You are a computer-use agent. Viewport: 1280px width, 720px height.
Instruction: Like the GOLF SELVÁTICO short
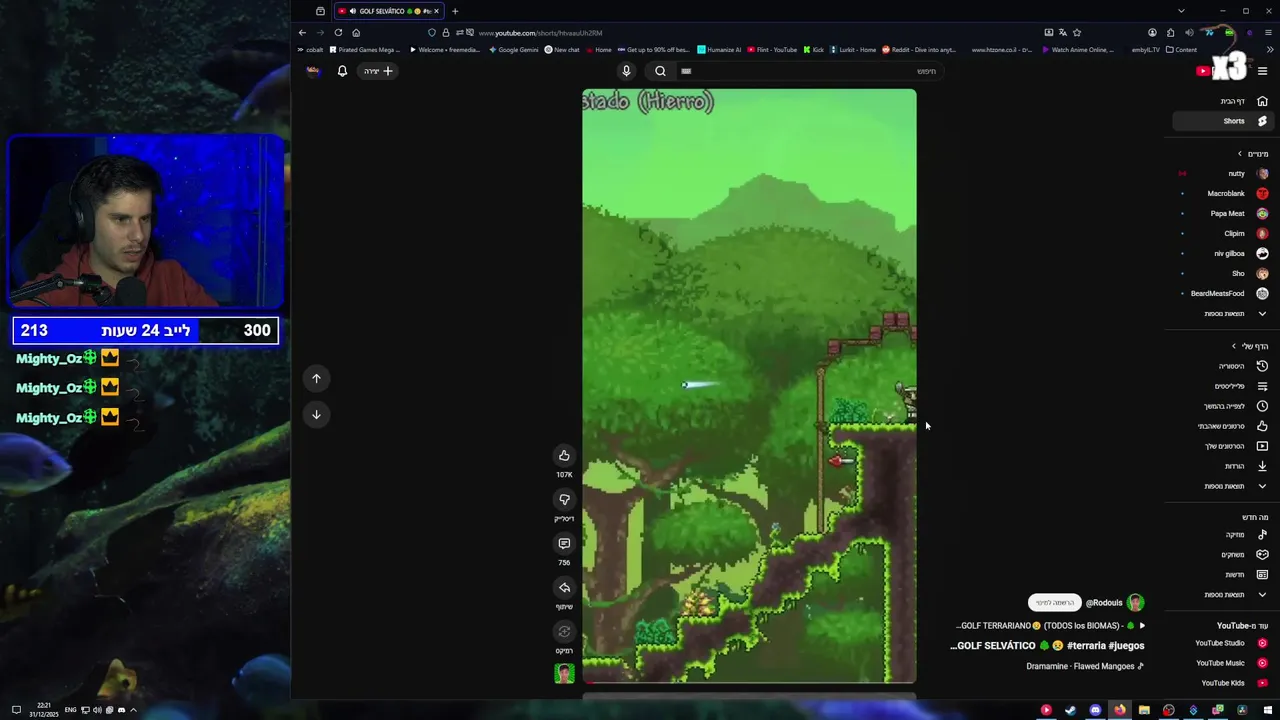coord(564,456)
